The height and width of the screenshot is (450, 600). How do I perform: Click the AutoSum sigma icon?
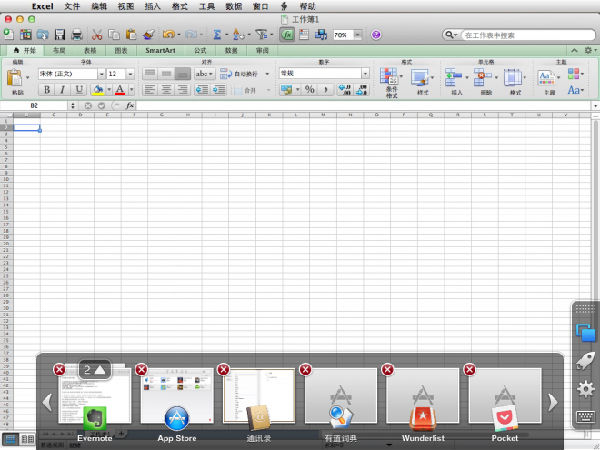click(216, 35)
